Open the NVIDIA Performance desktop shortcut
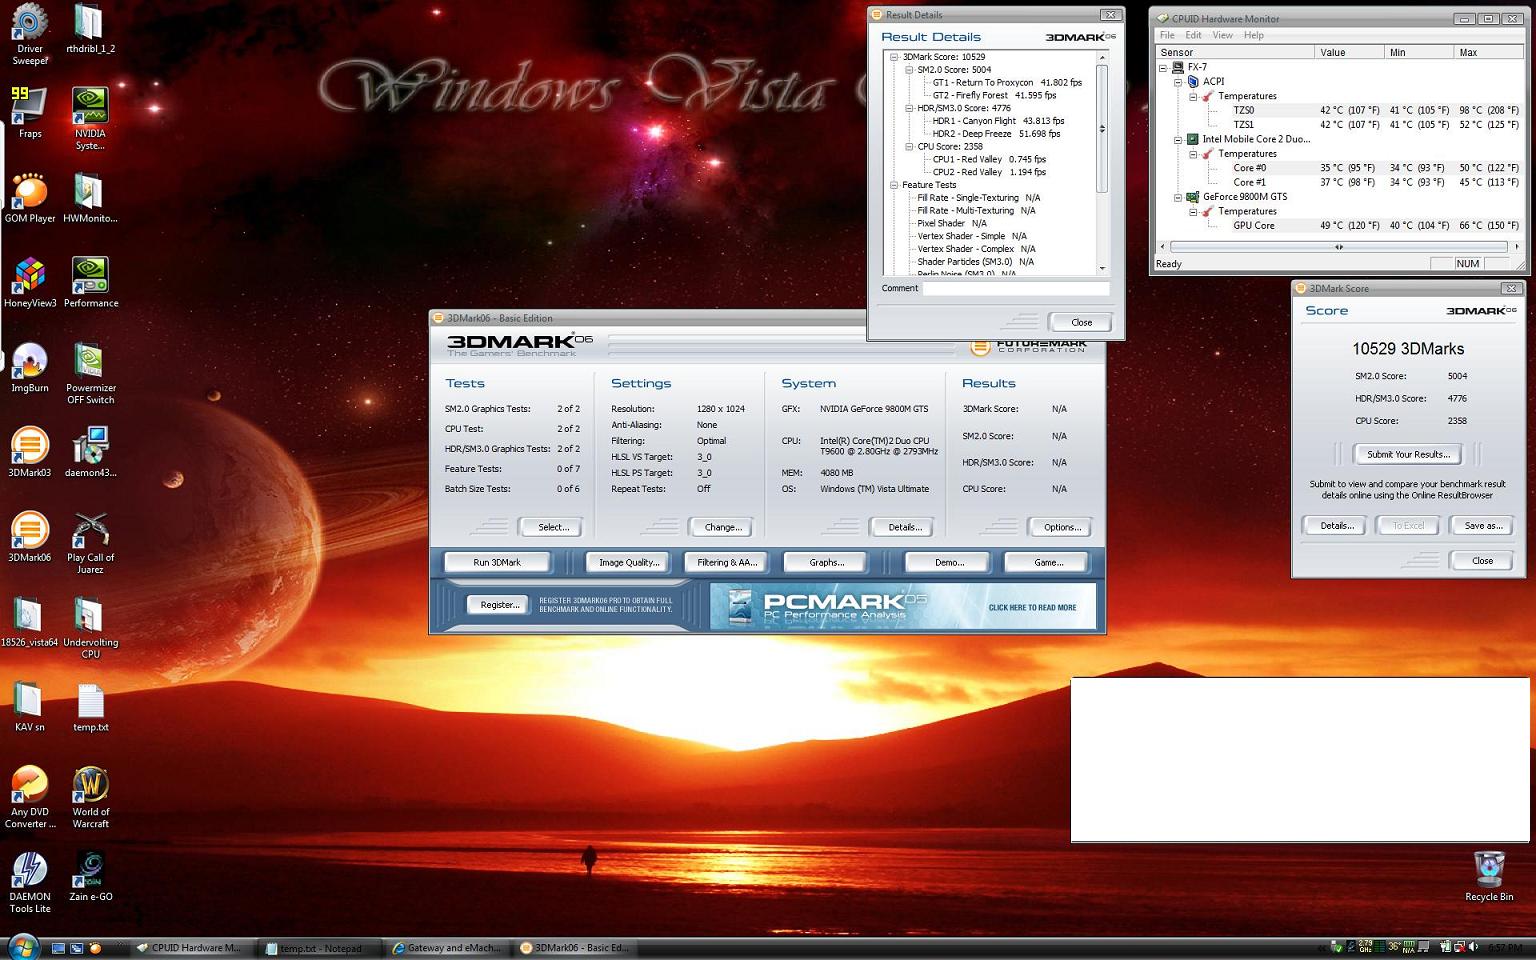The image size is (1536, 960). pos(90,282)
